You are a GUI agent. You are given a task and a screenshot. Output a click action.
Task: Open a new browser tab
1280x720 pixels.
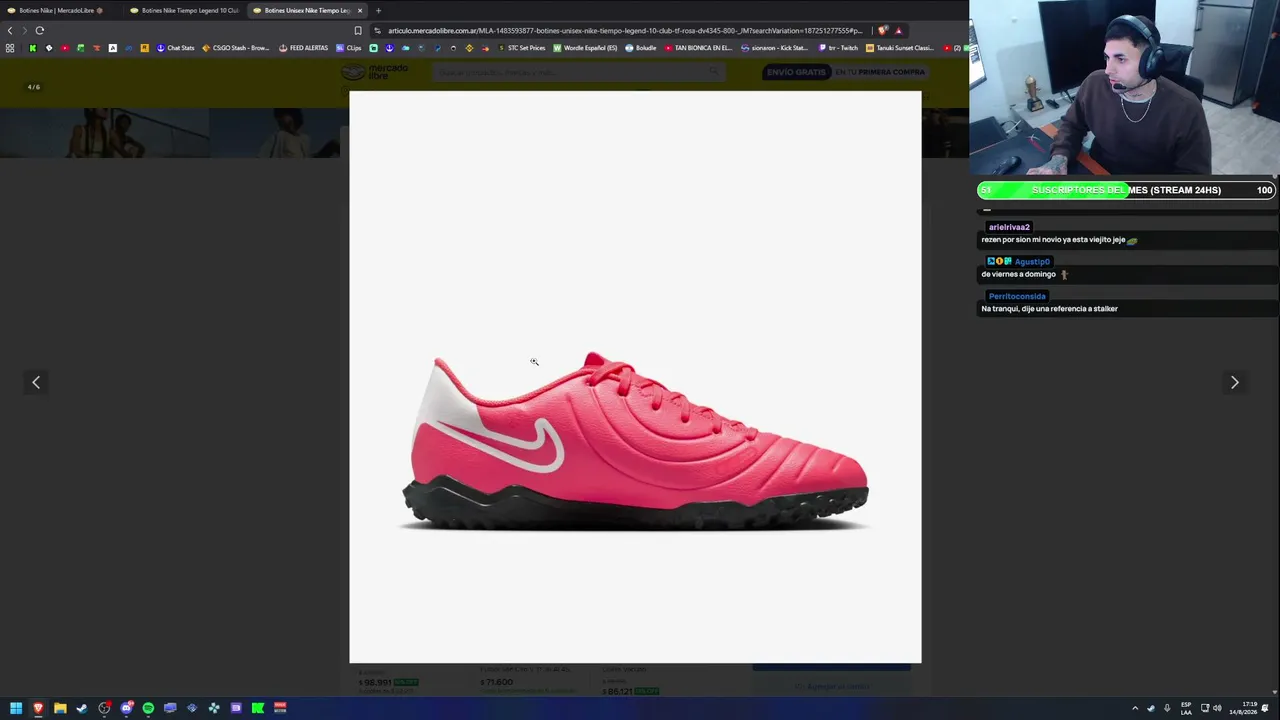click(378, 10)
